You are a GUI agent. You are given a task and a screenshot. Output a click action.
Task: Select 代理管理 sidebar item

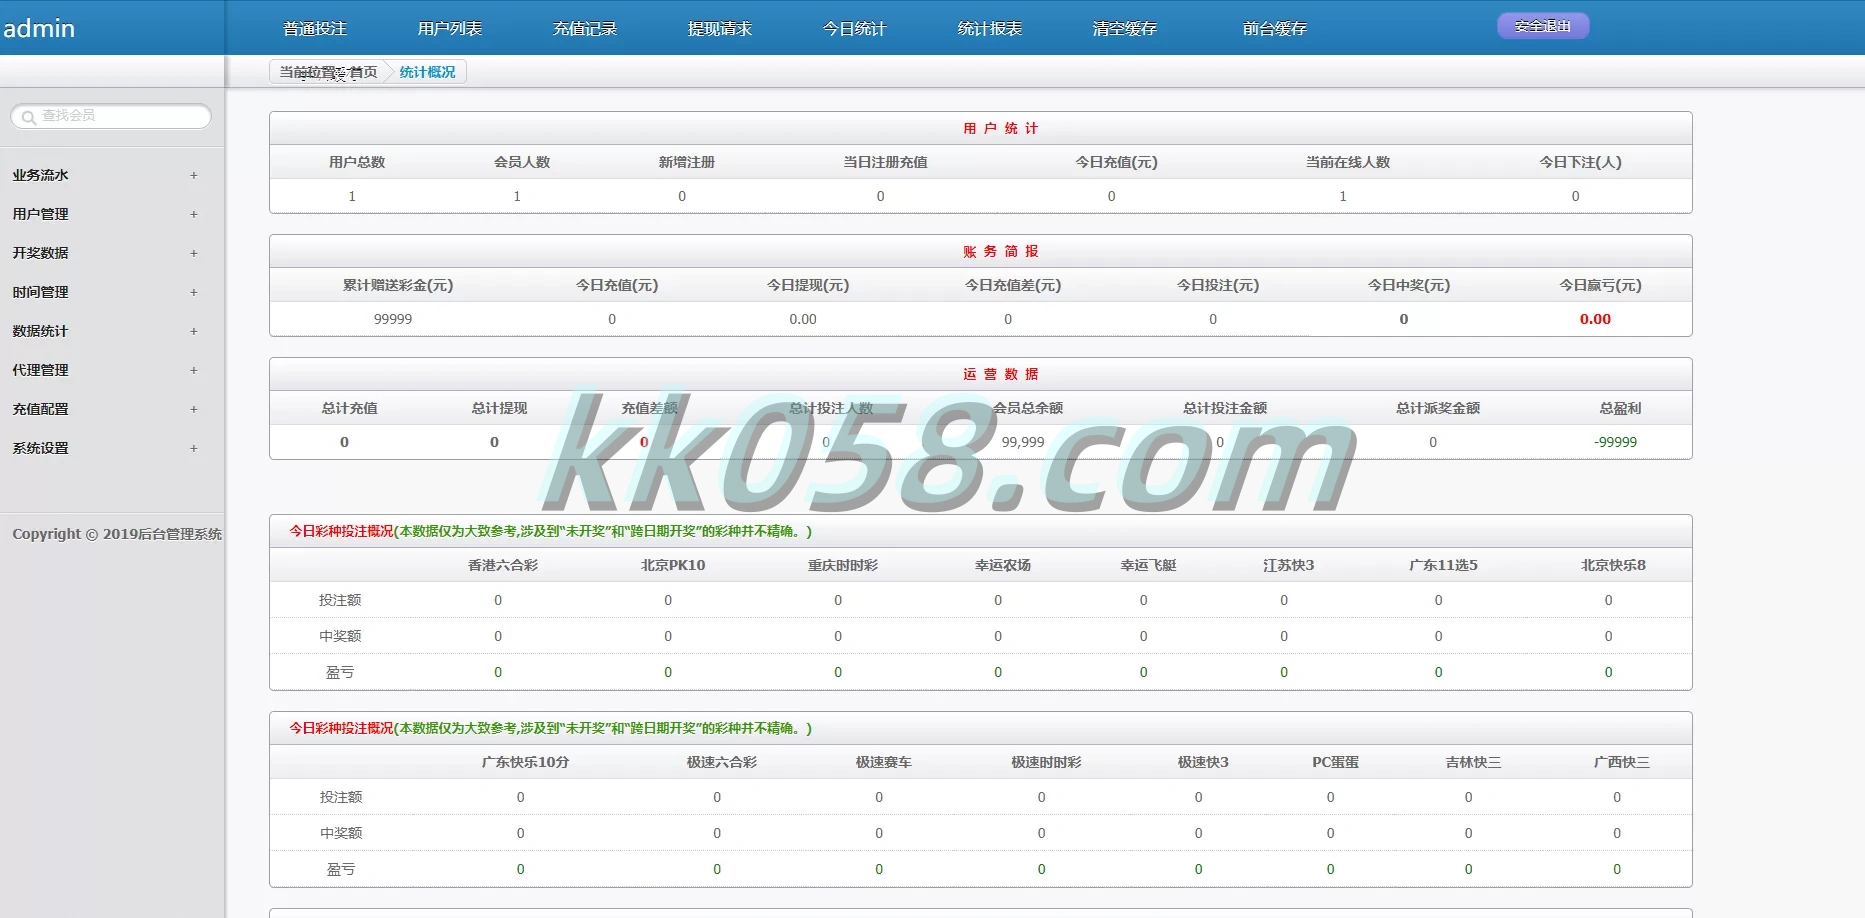point(41,370)
